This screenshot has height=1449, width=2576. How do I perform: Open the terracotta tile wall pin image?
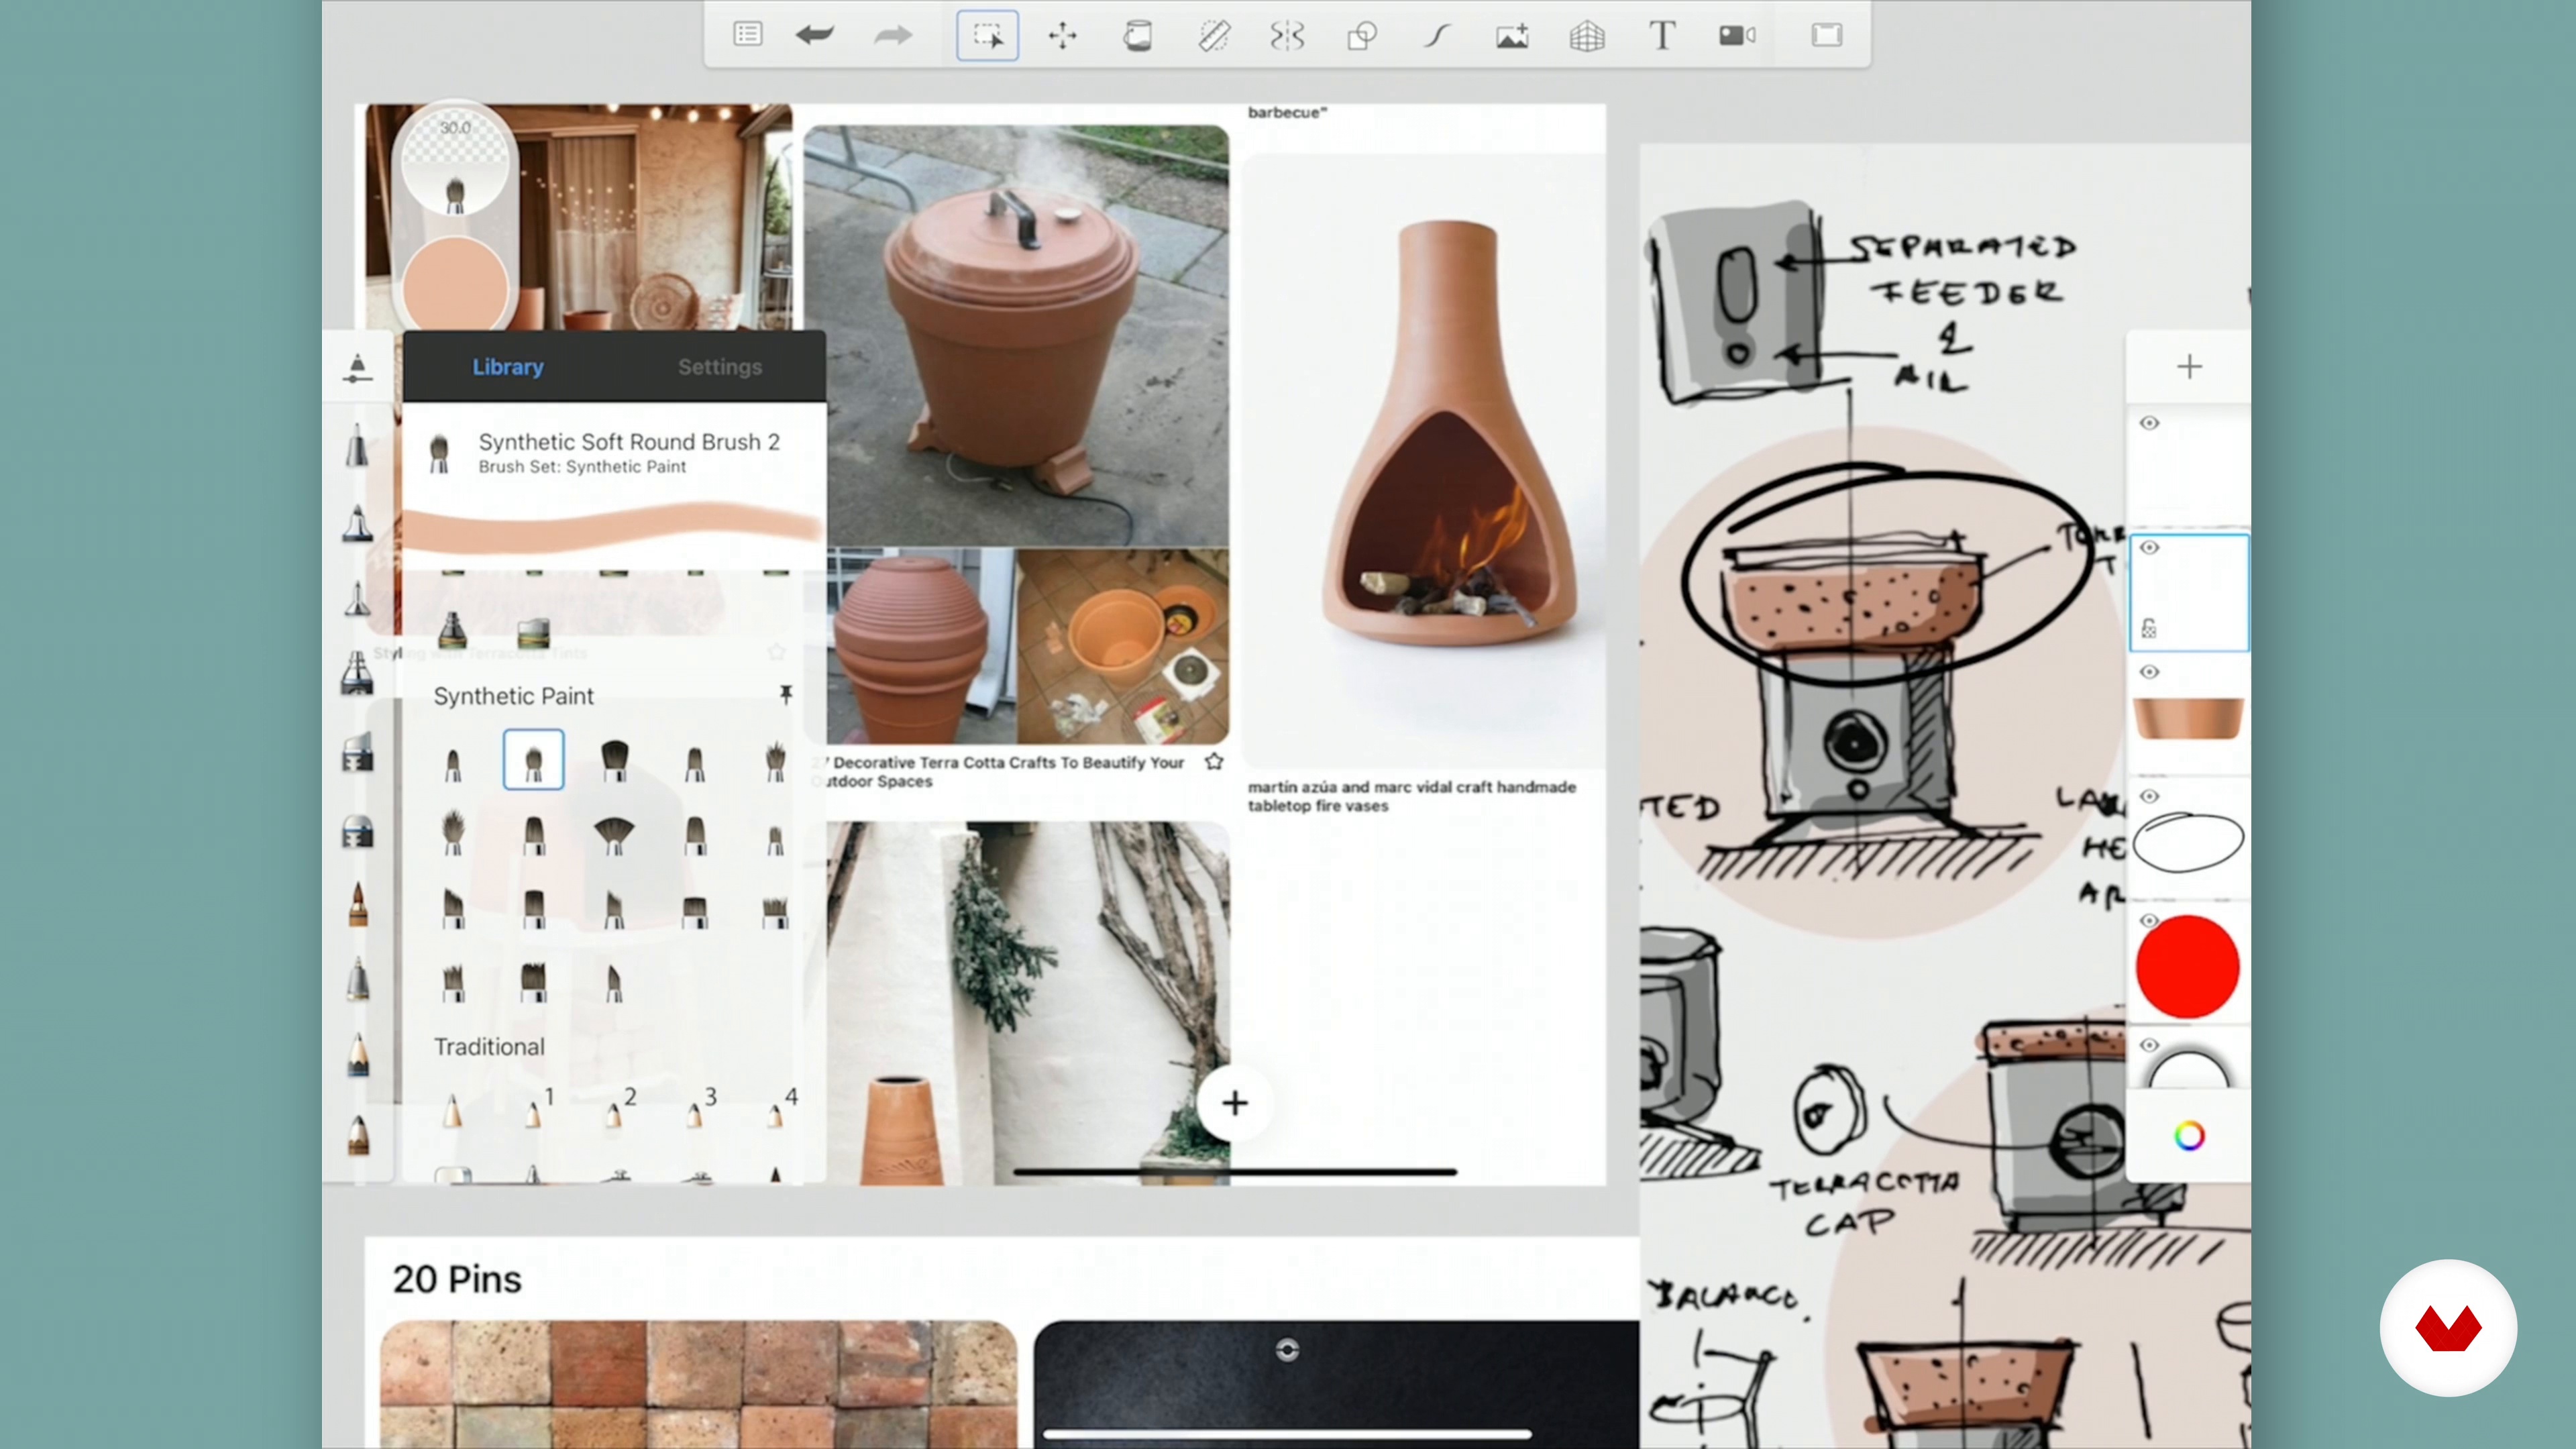(698, 1384)
